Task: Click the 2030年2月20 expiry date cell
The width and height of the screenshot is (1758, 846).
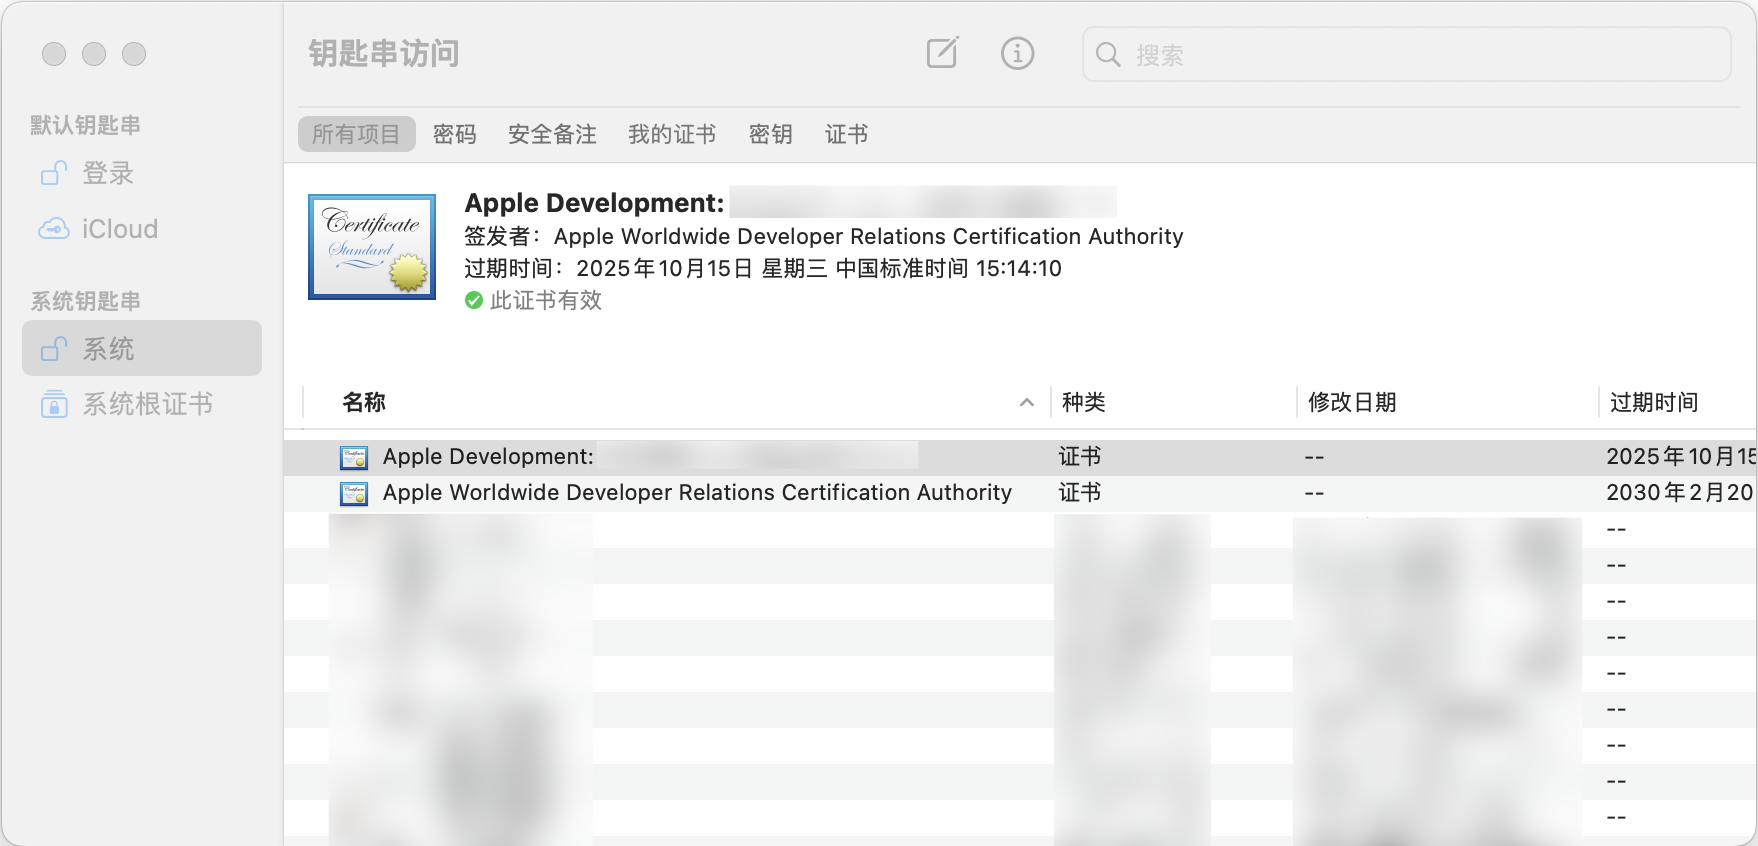Action: pyautogui.click(x=1680, y=493)
